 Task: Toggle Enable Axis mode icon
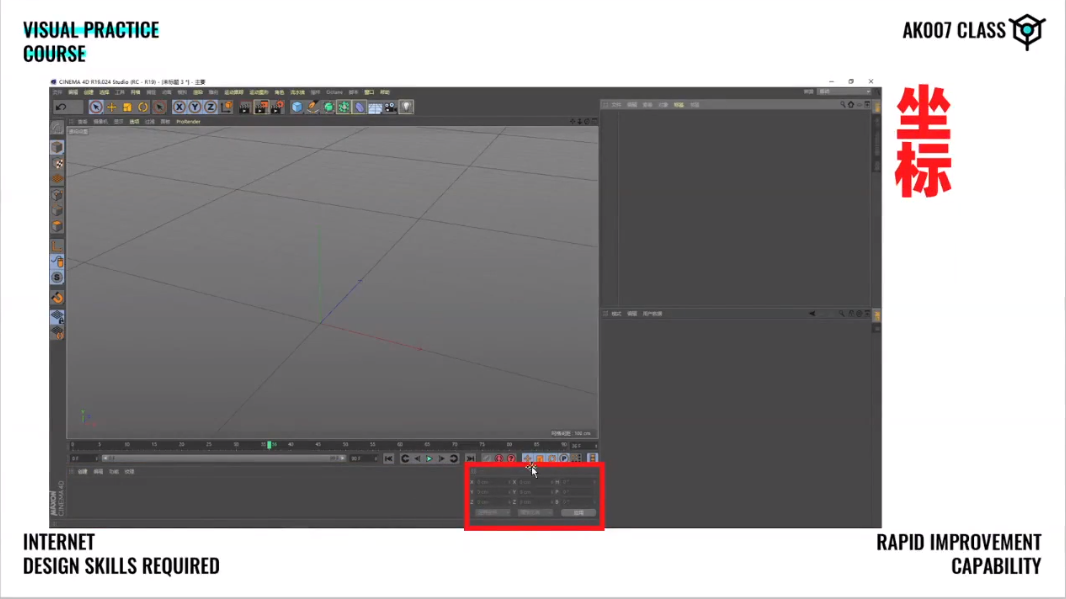pyautogui.click(x=58, y=245)
